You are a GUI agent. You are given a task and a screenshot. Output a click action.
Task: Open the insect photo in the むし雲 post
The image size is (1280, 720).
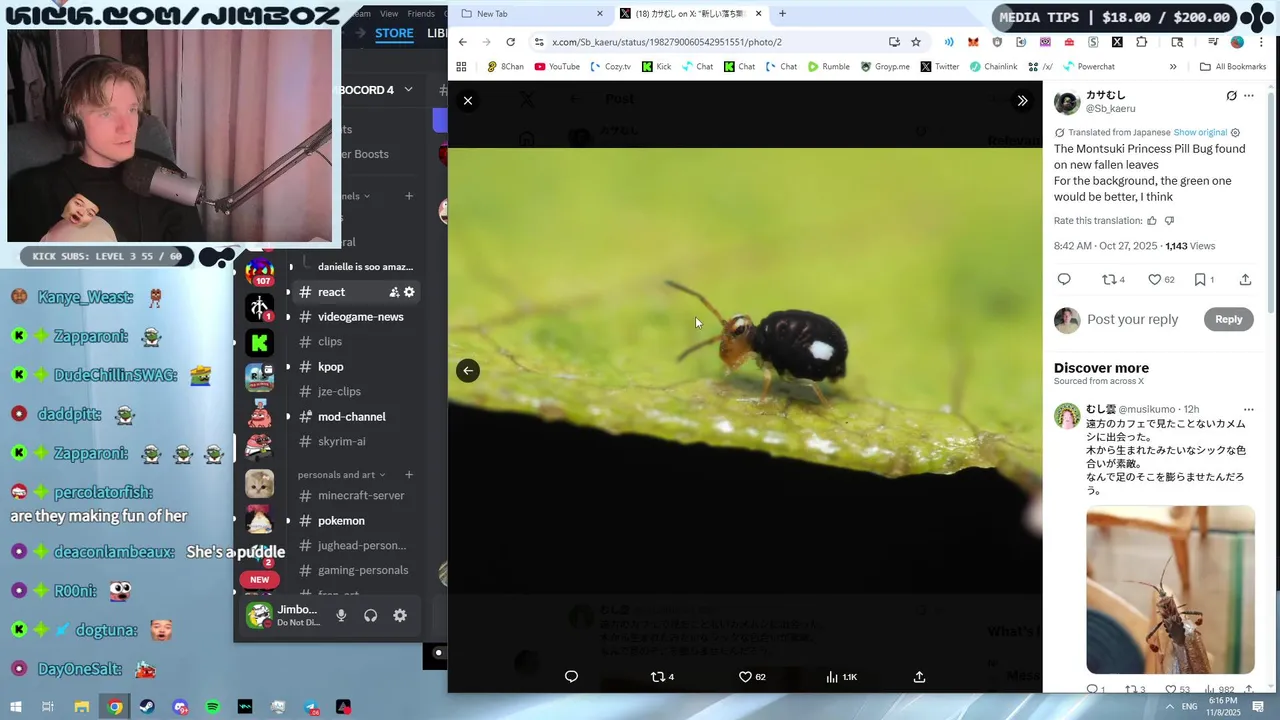(x=1170, y=590)
